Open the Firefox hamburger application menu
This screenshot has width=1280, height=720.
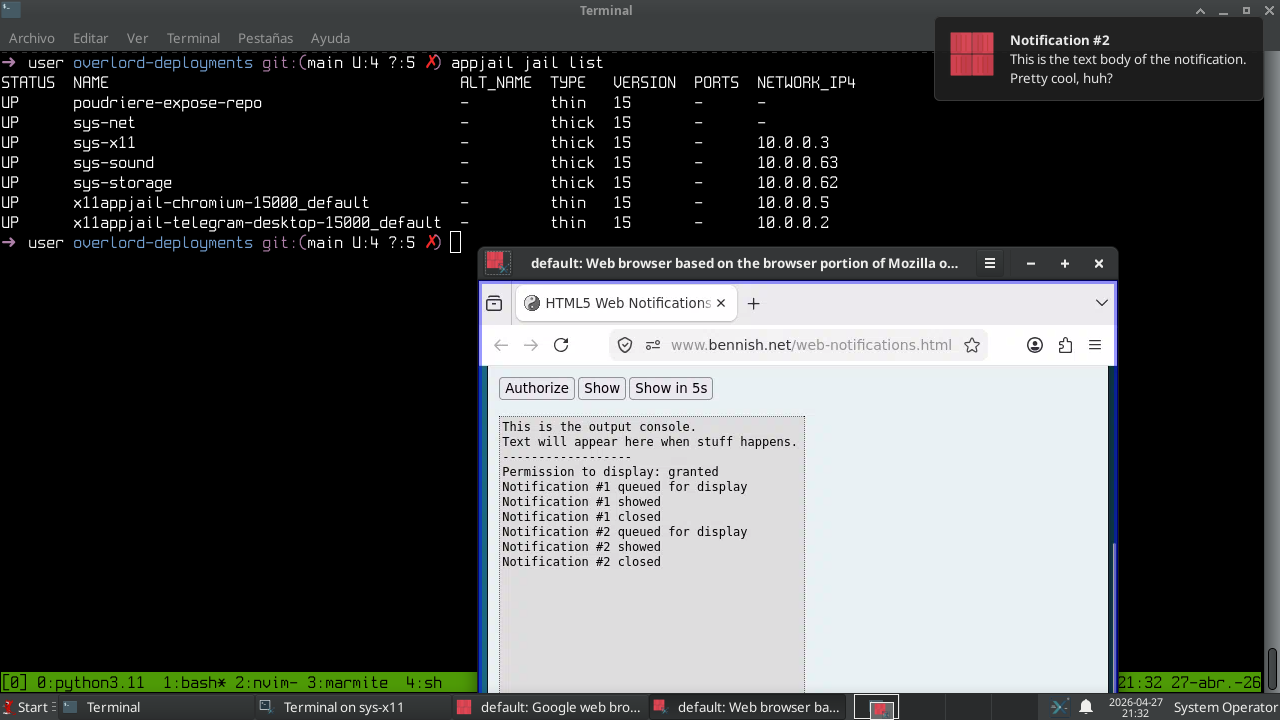tap(1095, 345)
